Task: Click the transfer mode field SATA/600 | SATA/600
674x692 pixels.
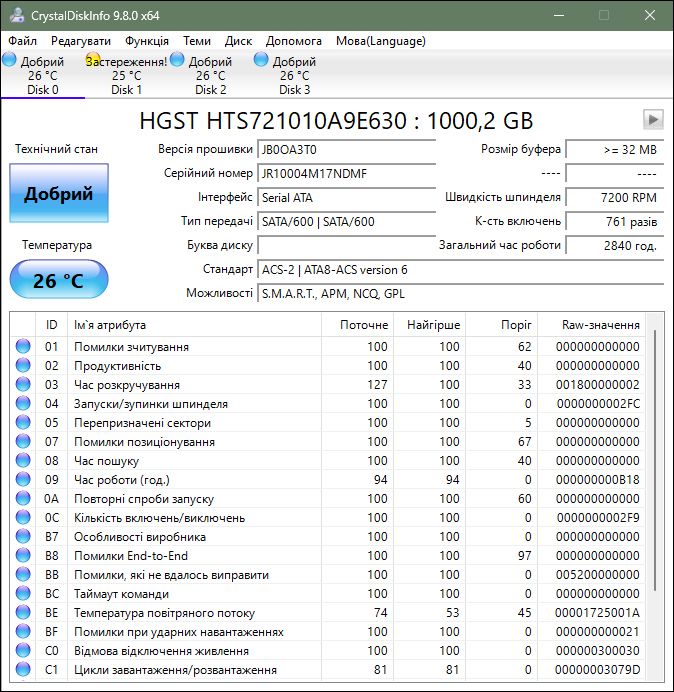Action: click(346, 221)
